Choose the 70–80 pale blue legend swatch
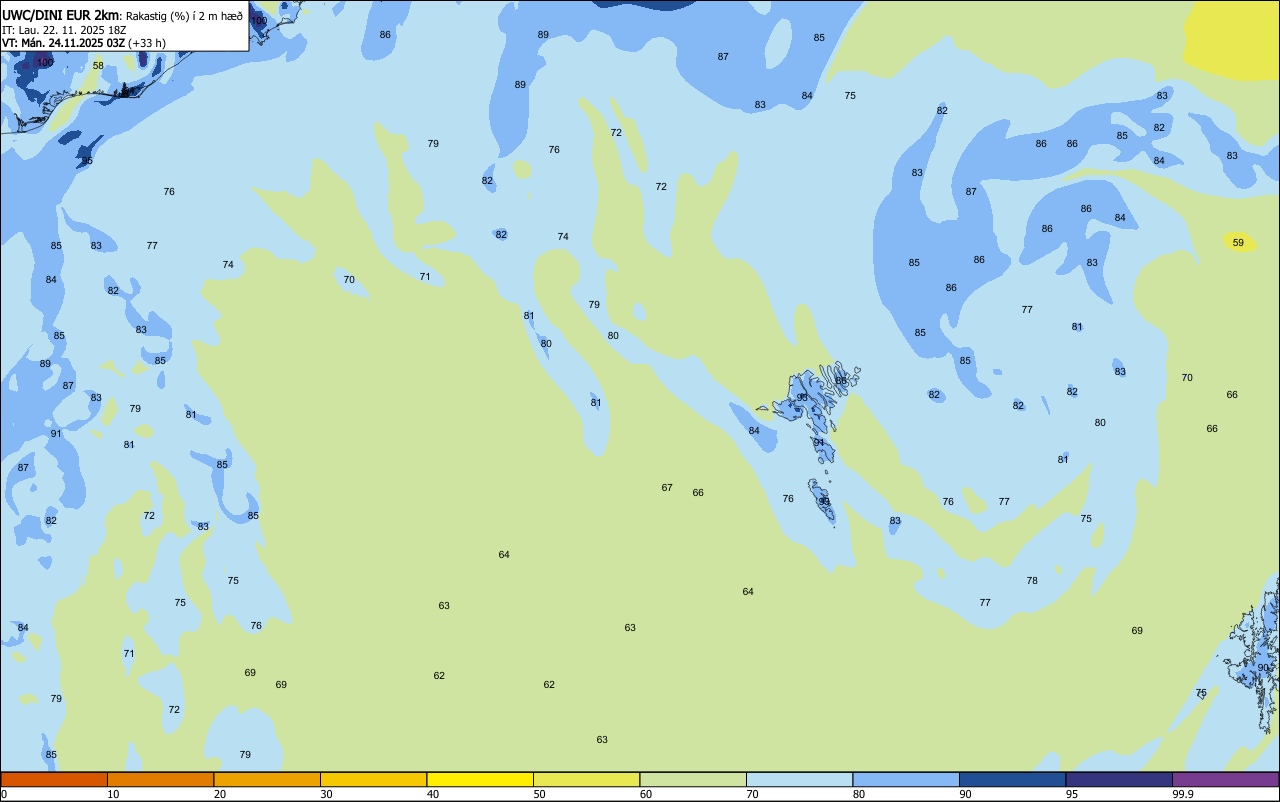1280x802 pixels. (x=799, y=779)
